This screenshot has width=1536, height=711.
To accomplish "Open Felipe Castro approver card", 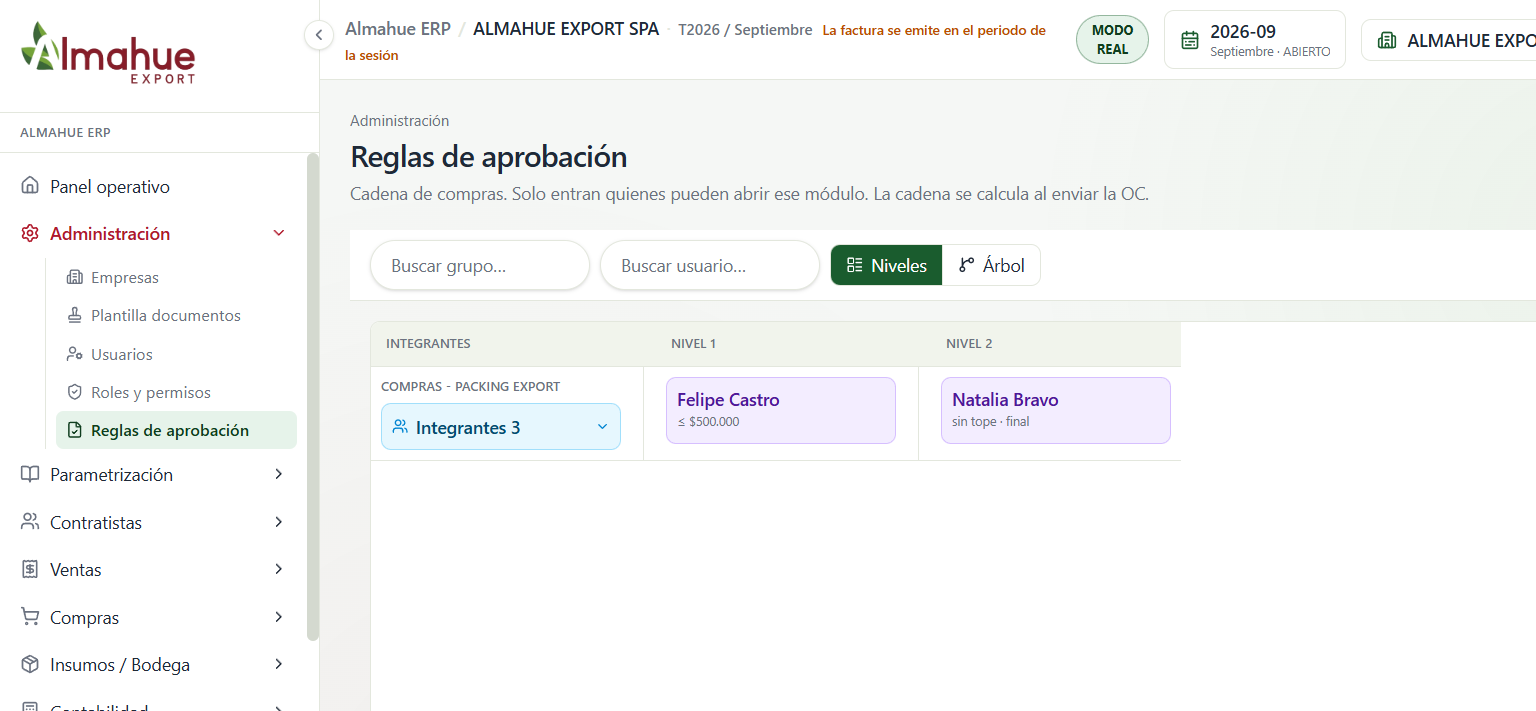I will [x=781, y=410].
